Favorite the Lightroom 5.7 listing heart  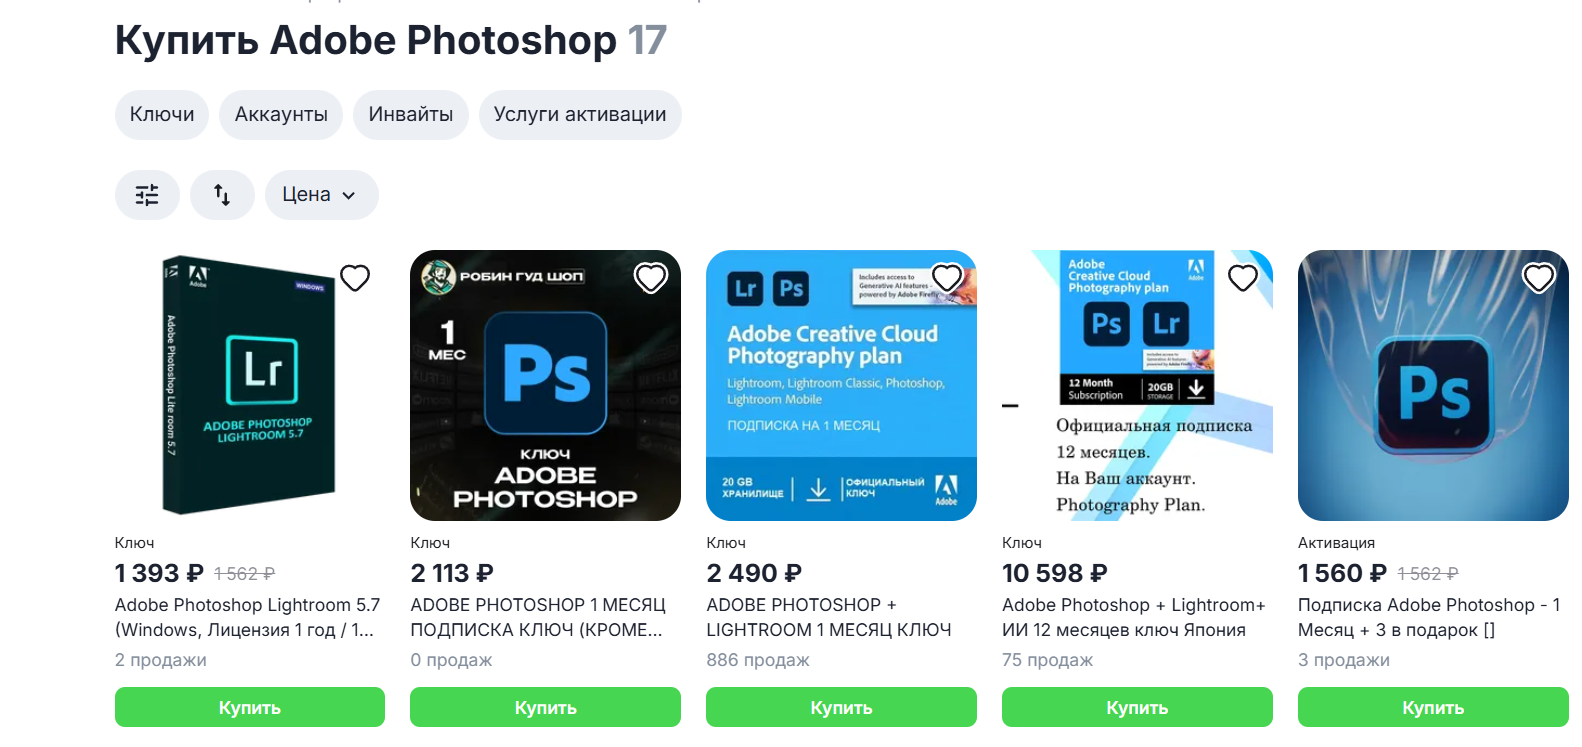pyautogui.click(x=355, y=278)
